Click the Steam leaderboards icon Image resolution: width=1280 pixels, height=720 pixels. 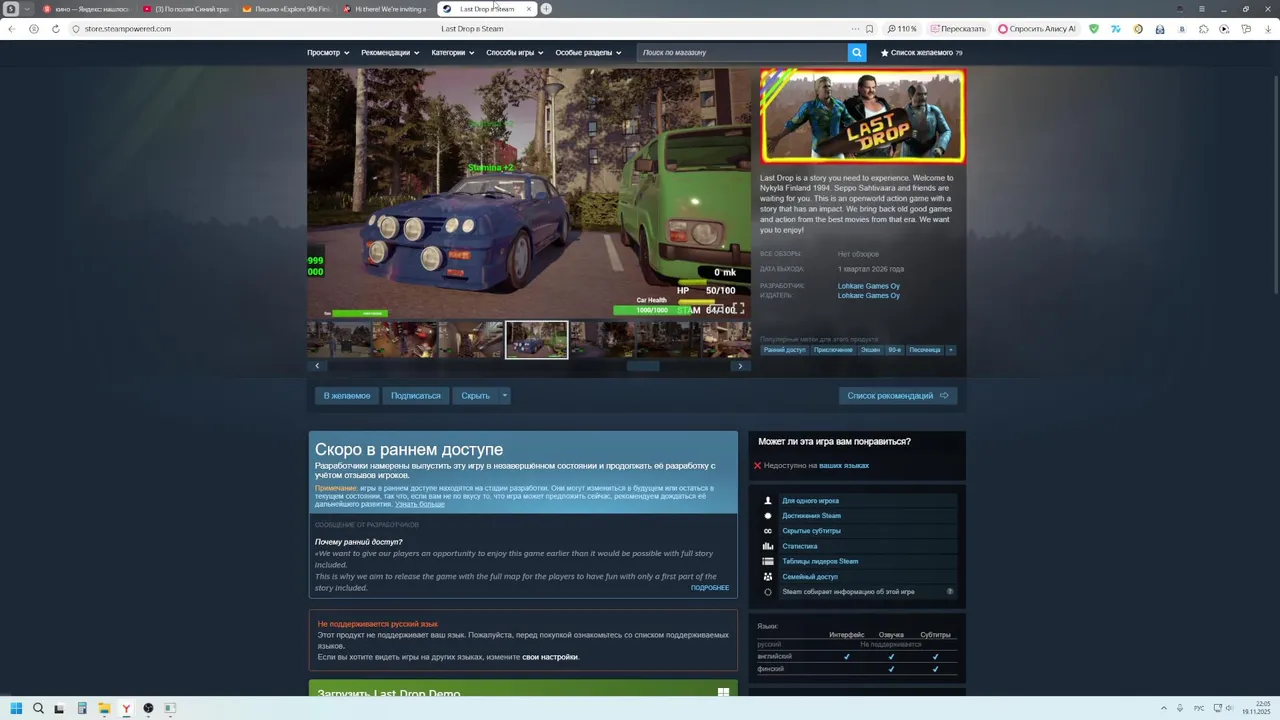tap(768, 561)
